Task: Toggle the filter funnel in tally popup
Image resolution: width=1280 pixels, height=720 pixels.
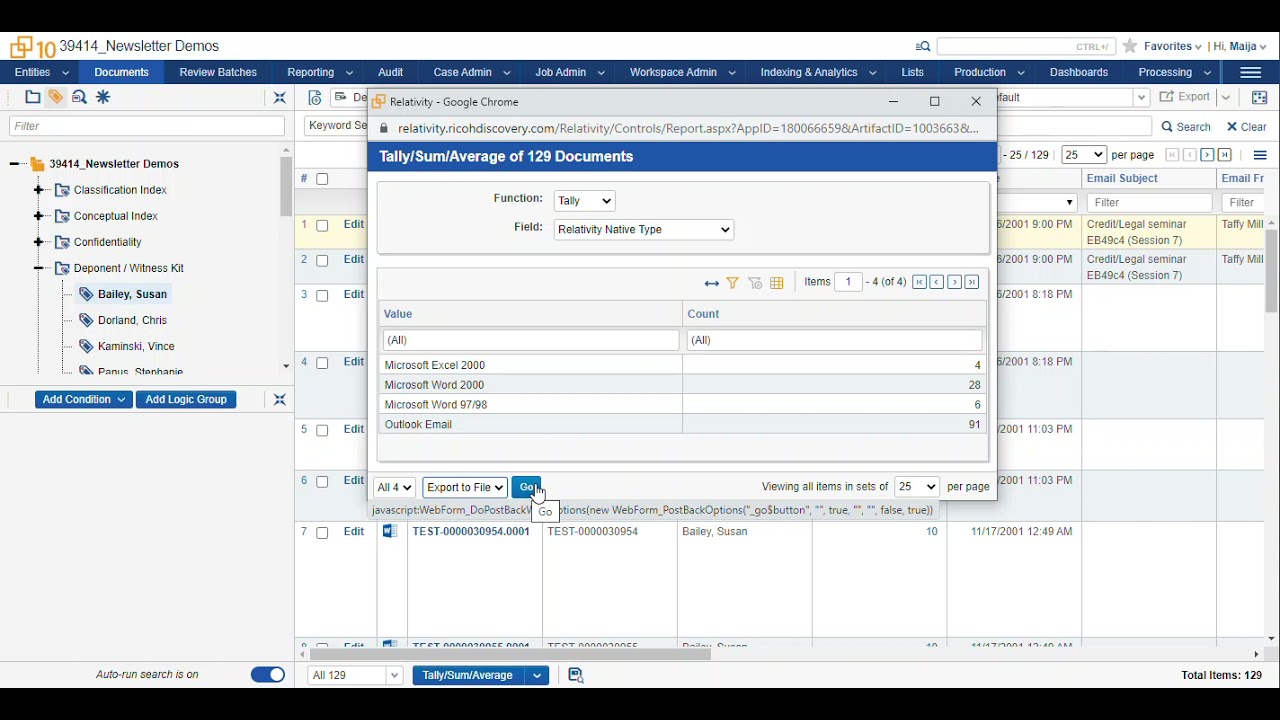Action: tap(733, 283)
